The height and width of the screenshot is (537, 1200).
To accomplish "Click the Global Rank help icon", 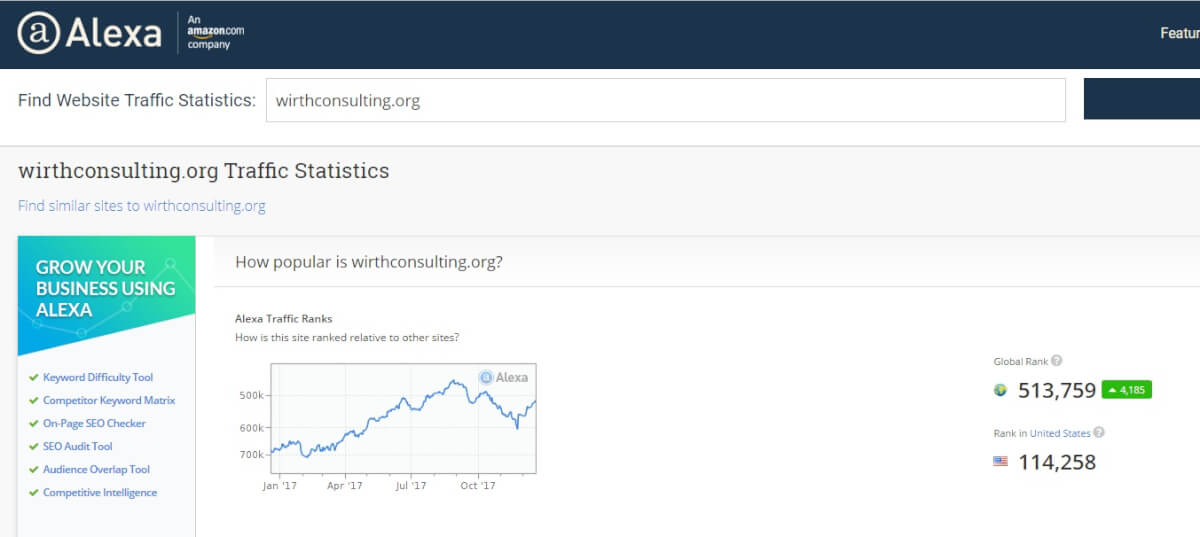I will (1057, 361).
